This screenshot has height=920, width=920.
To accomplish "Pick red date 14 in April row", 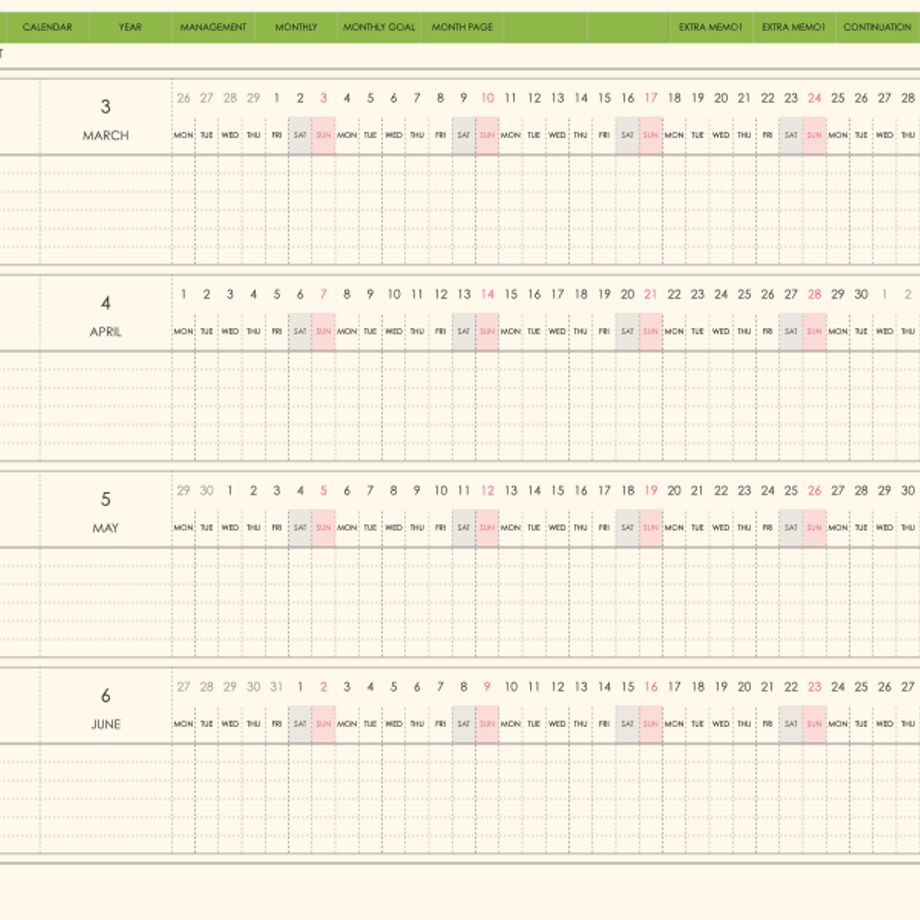I will coord(487,295).
